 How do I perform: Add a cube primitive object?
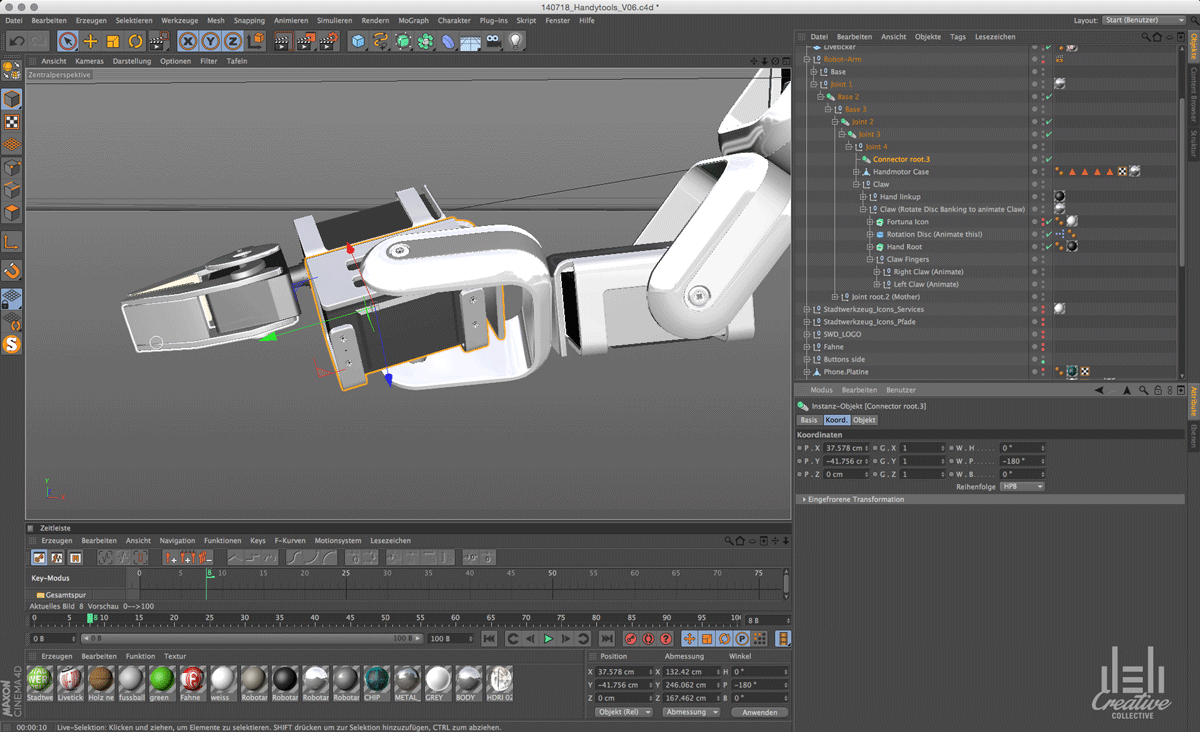coord(358,41)
